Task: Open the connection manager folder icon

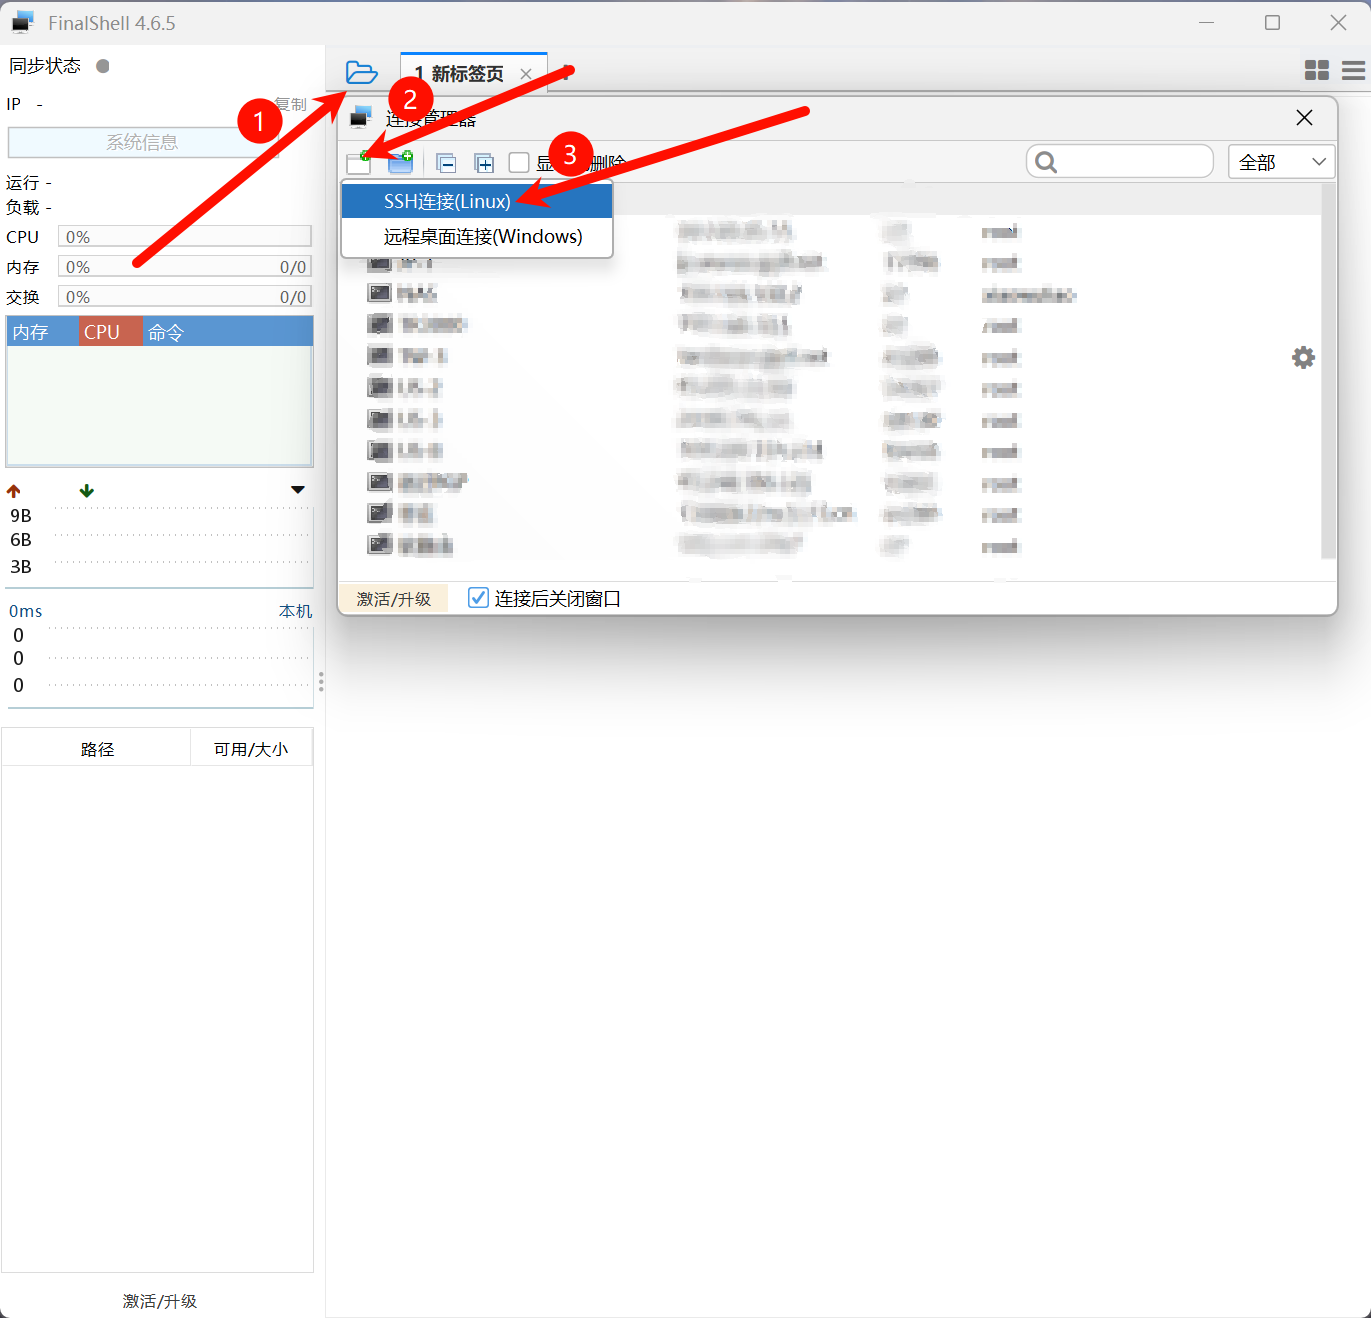Action: coord(361,72)
